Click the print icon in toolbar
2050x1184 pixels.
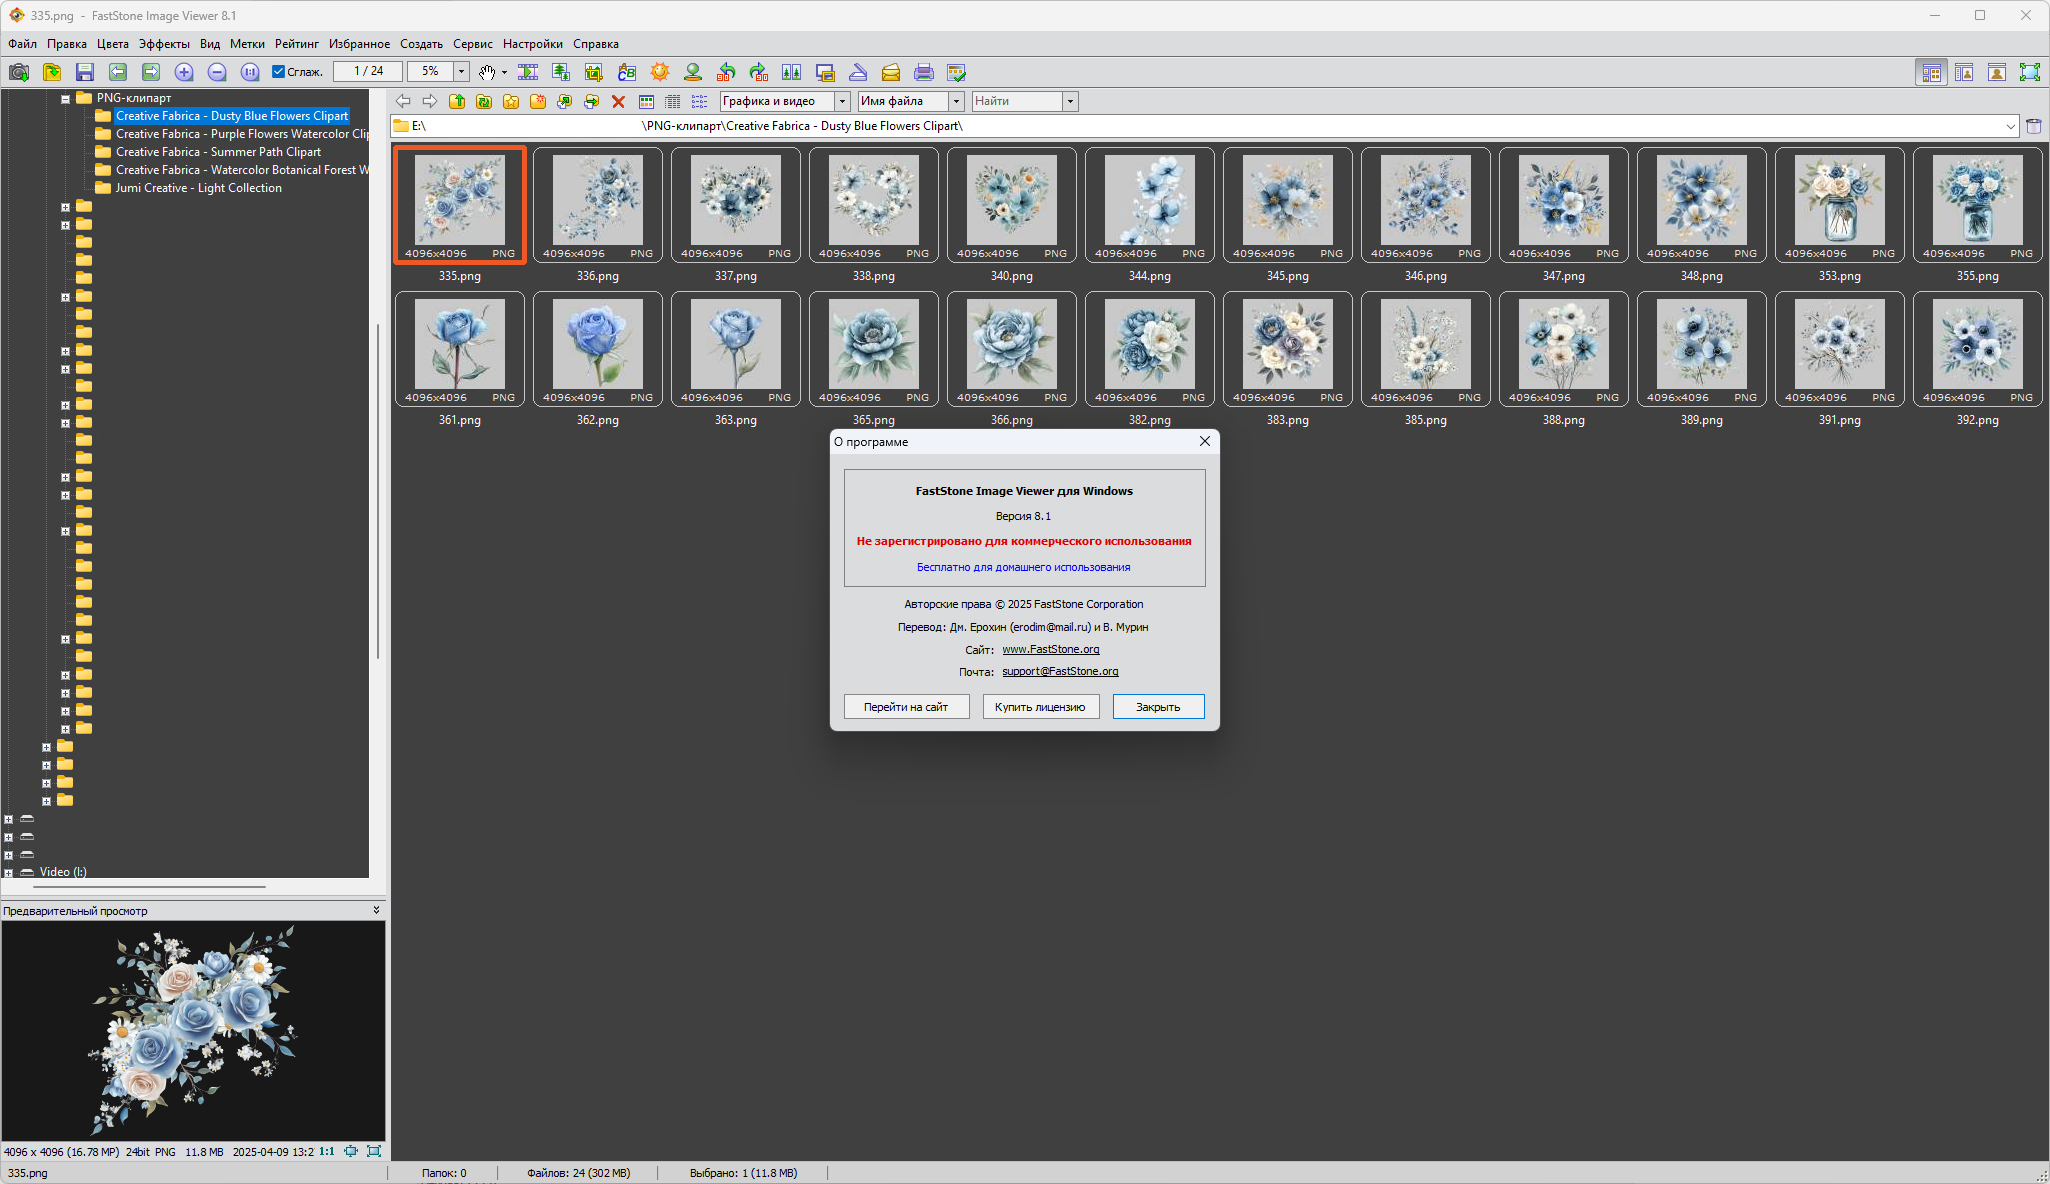click(924, 72)
